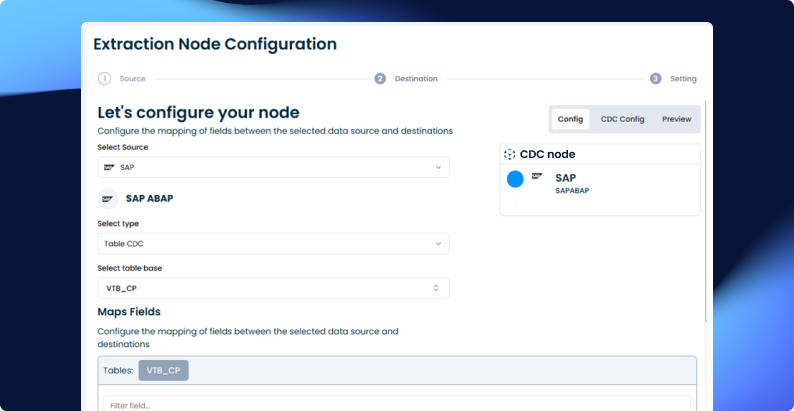Select the blue circle node marker
The image size is (794, 411).
pyautogui.click(x=515, y=179)
